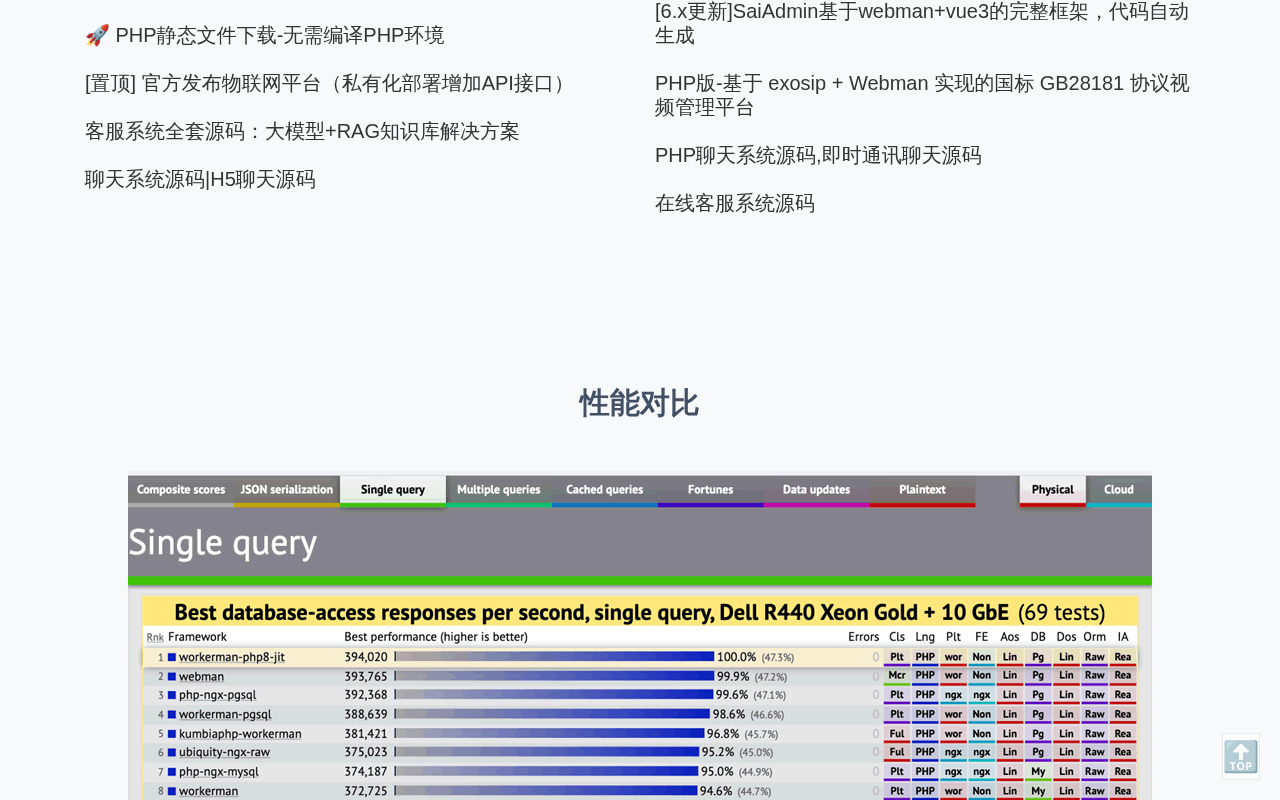Click the Errors column header
This screenshot has width=1280, height=800.
pos(864,637)
